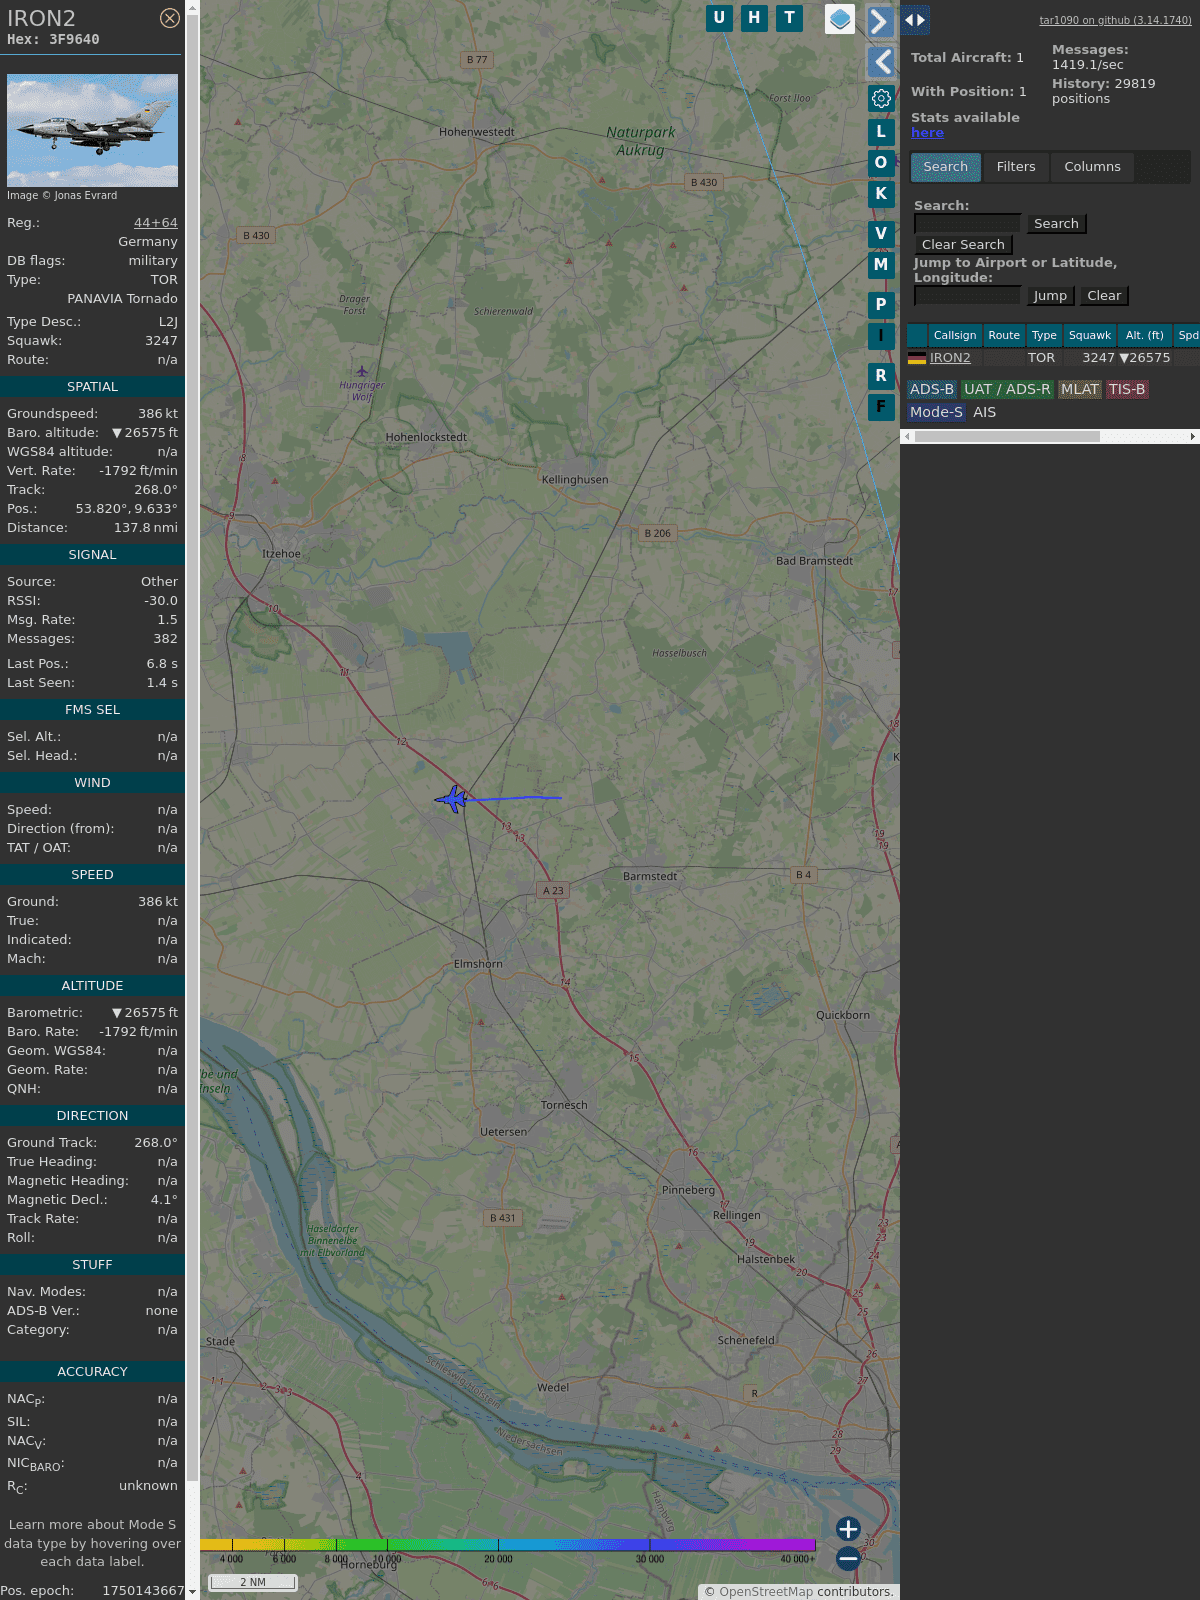
Task: Open the map layer switcher
Action: pyautogui.click(x=840, y=19)
